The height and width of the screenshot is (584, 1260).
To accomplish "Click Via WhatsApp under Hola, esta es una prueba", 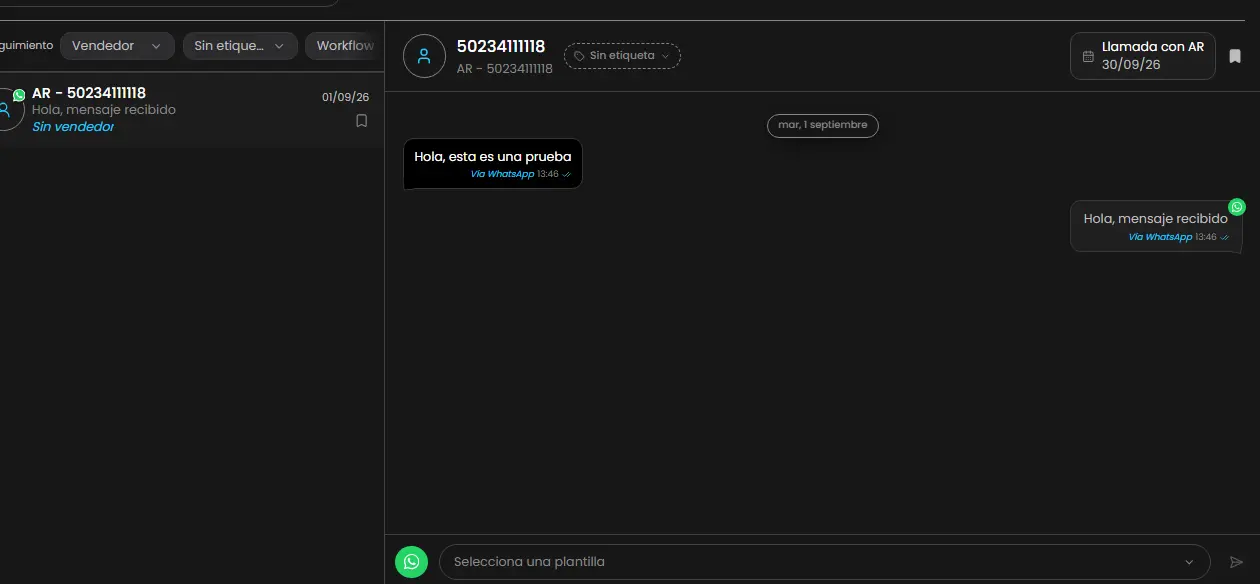I will [x=503, y=174].
